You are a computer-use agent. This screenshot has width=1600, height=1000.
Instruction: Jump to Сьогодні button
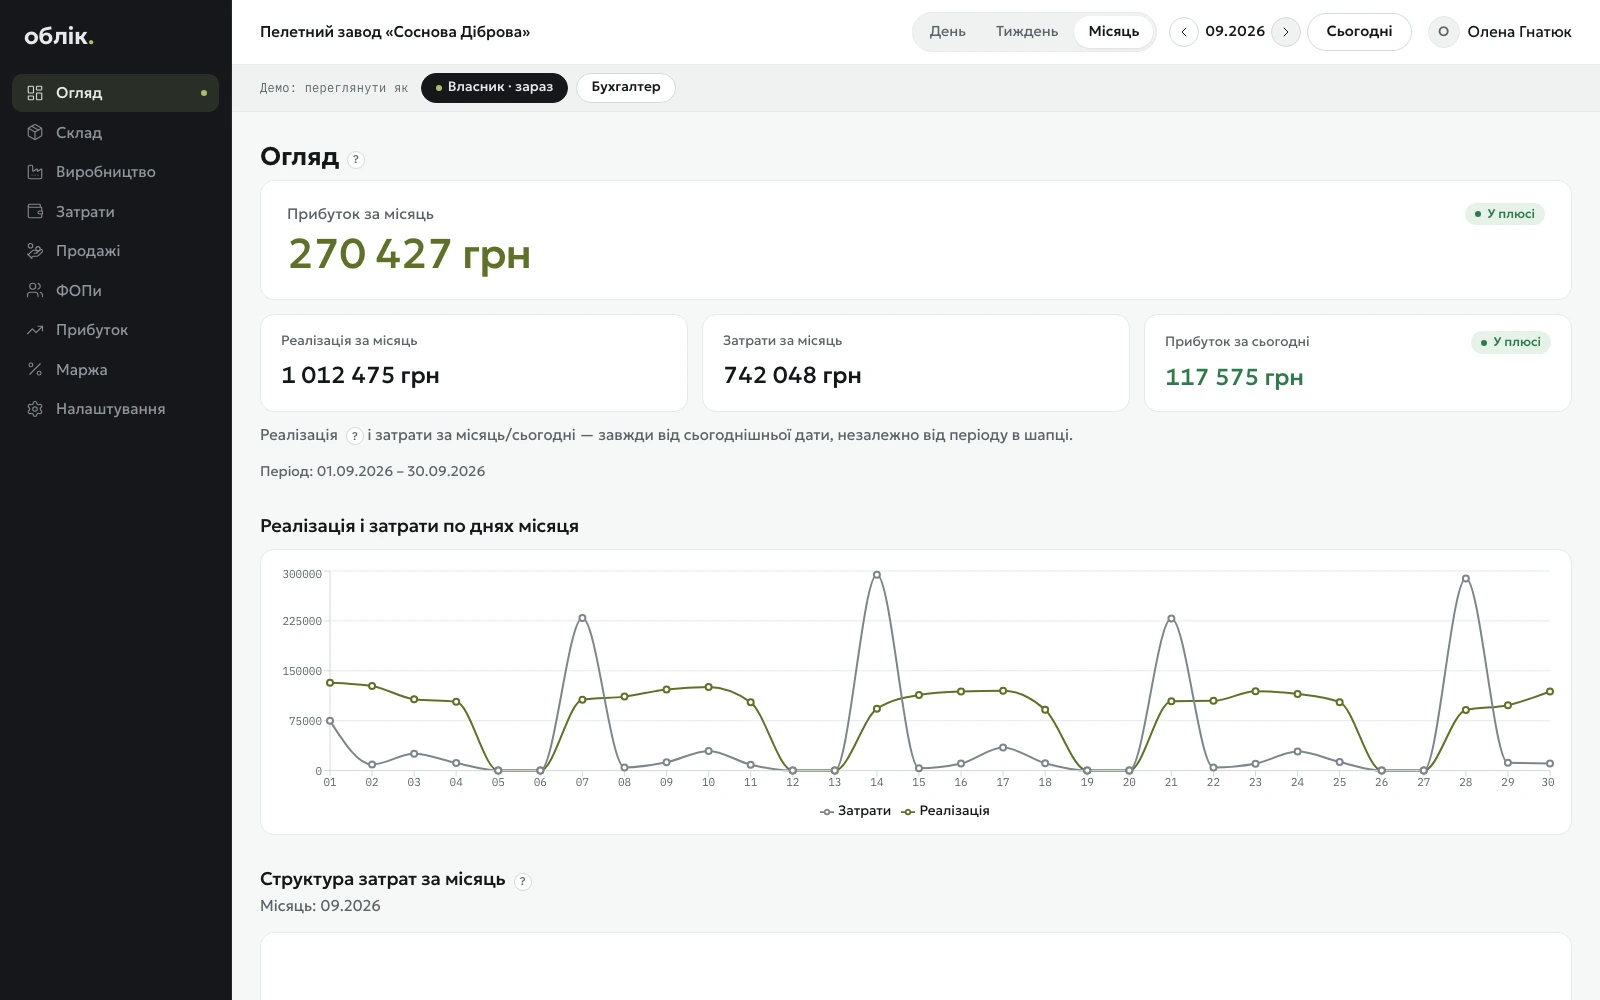(1359, 32)
